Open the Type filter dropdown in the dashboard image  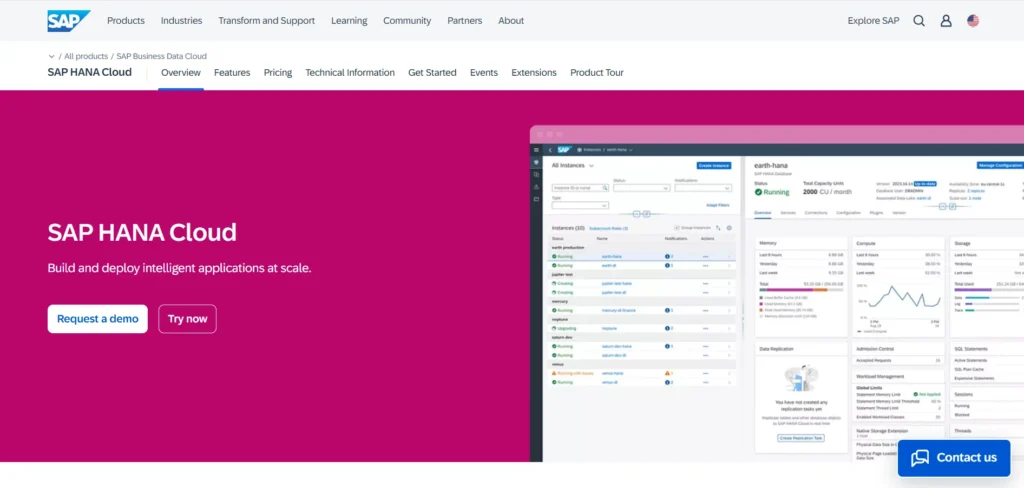(x=580, y=205)
